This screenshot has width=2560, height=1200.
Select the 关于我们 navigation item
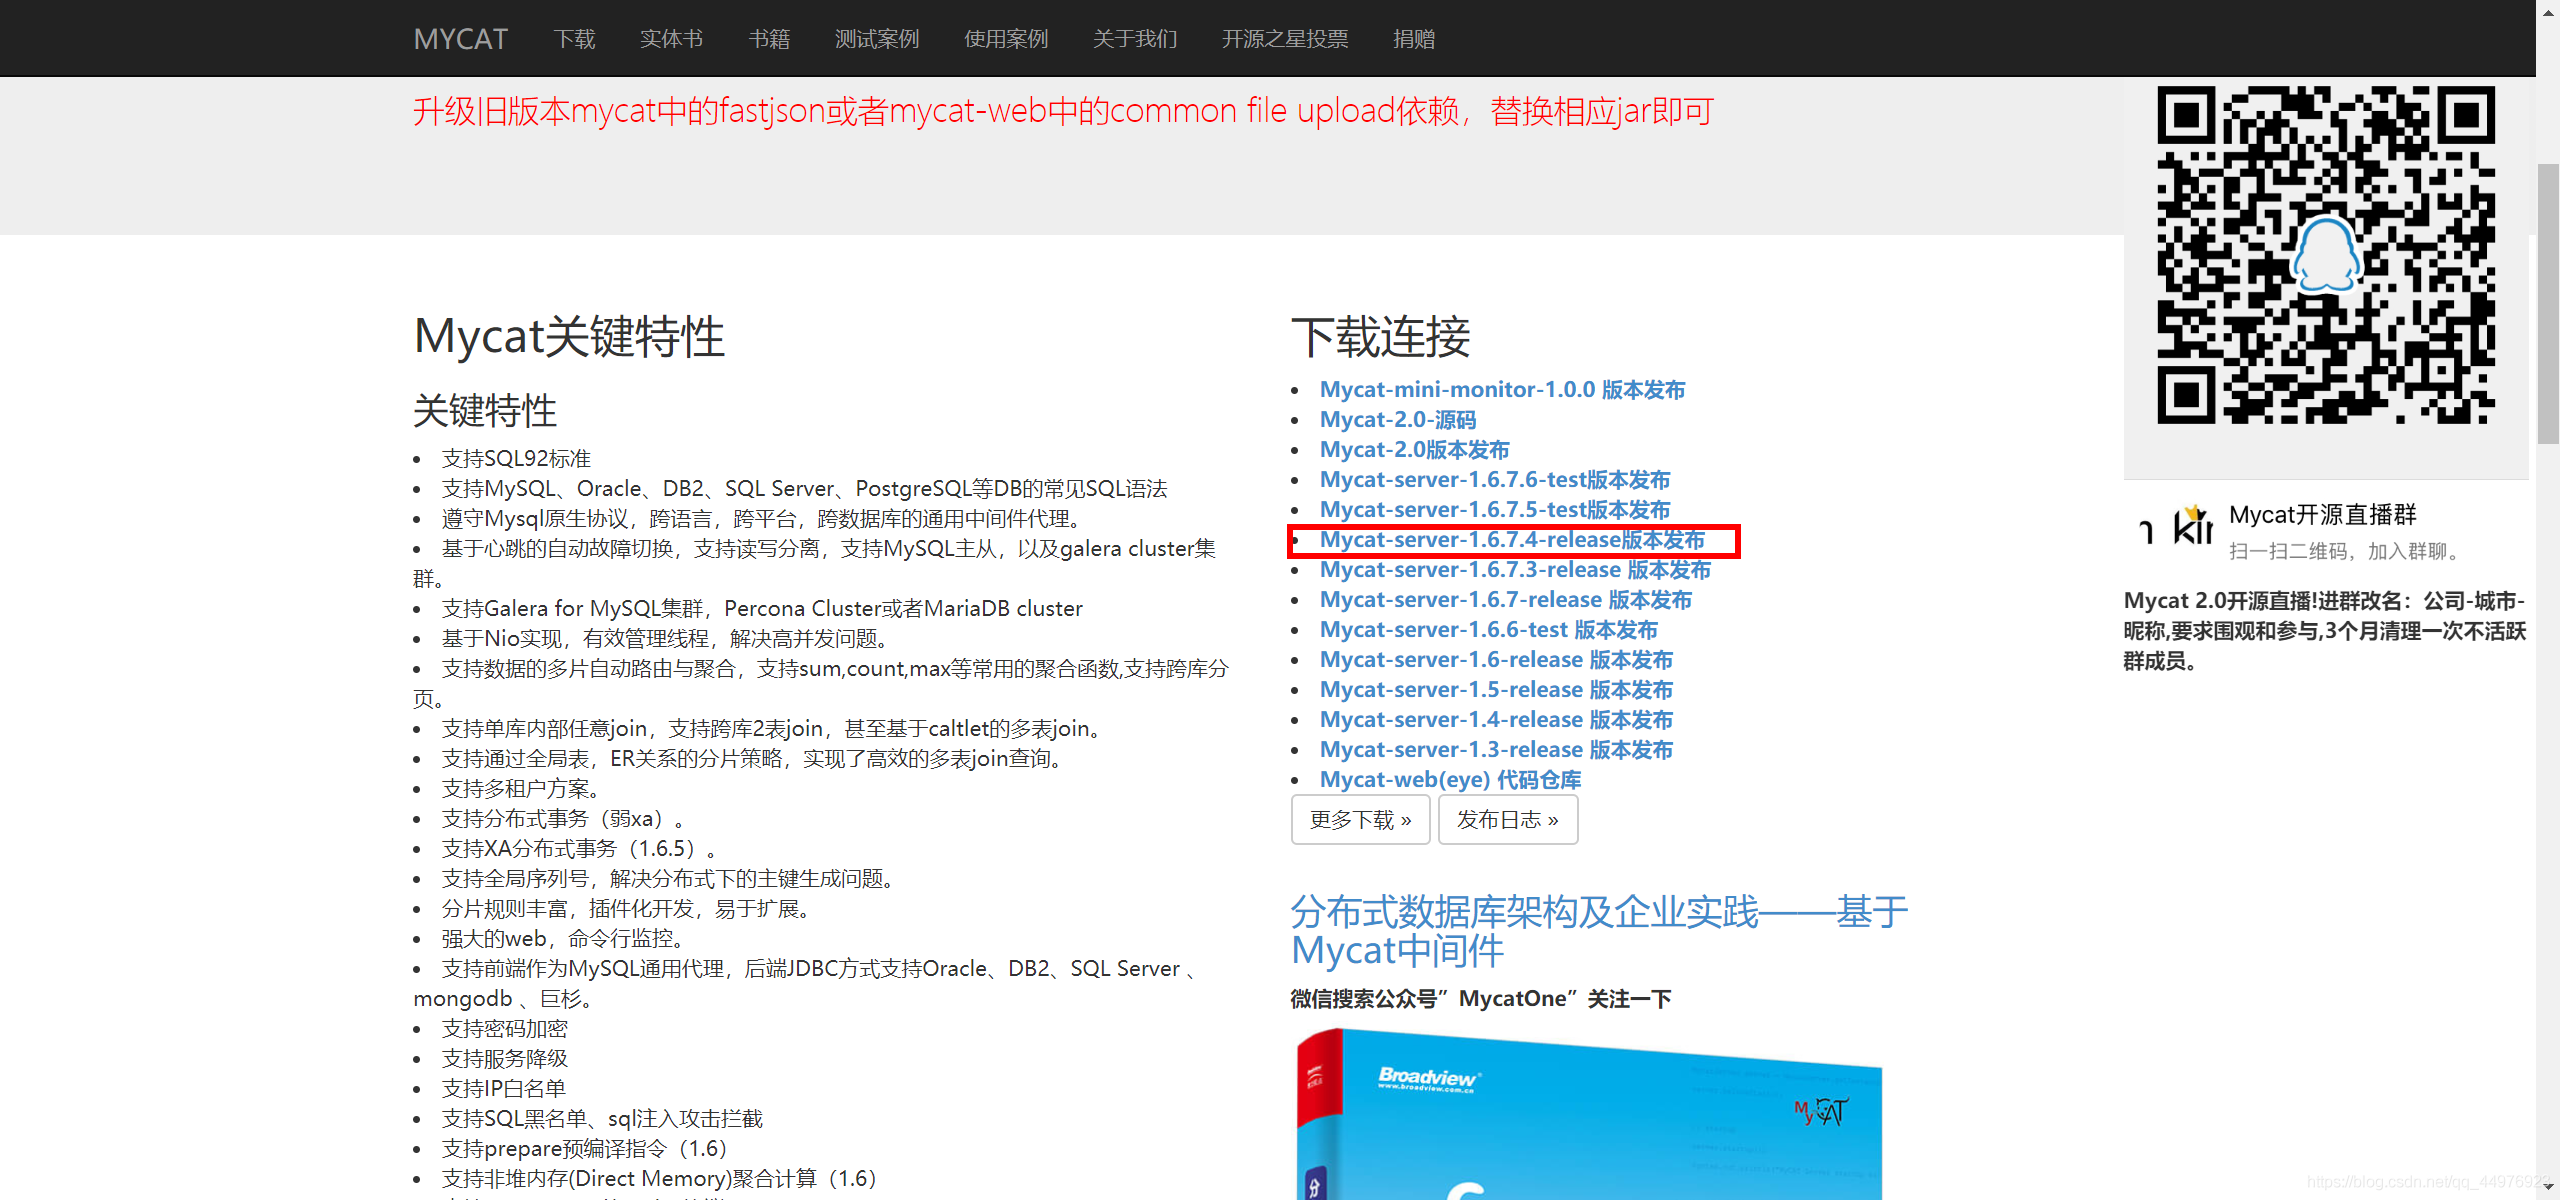[x=1135, y=39]
